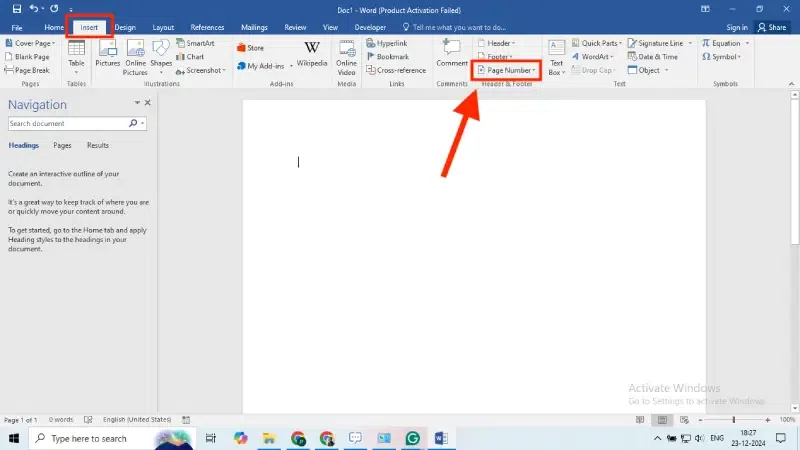This screenshot has width=800, height=450.
Task: Click the Wikipedia add-in icon
Action: [312, 54]
